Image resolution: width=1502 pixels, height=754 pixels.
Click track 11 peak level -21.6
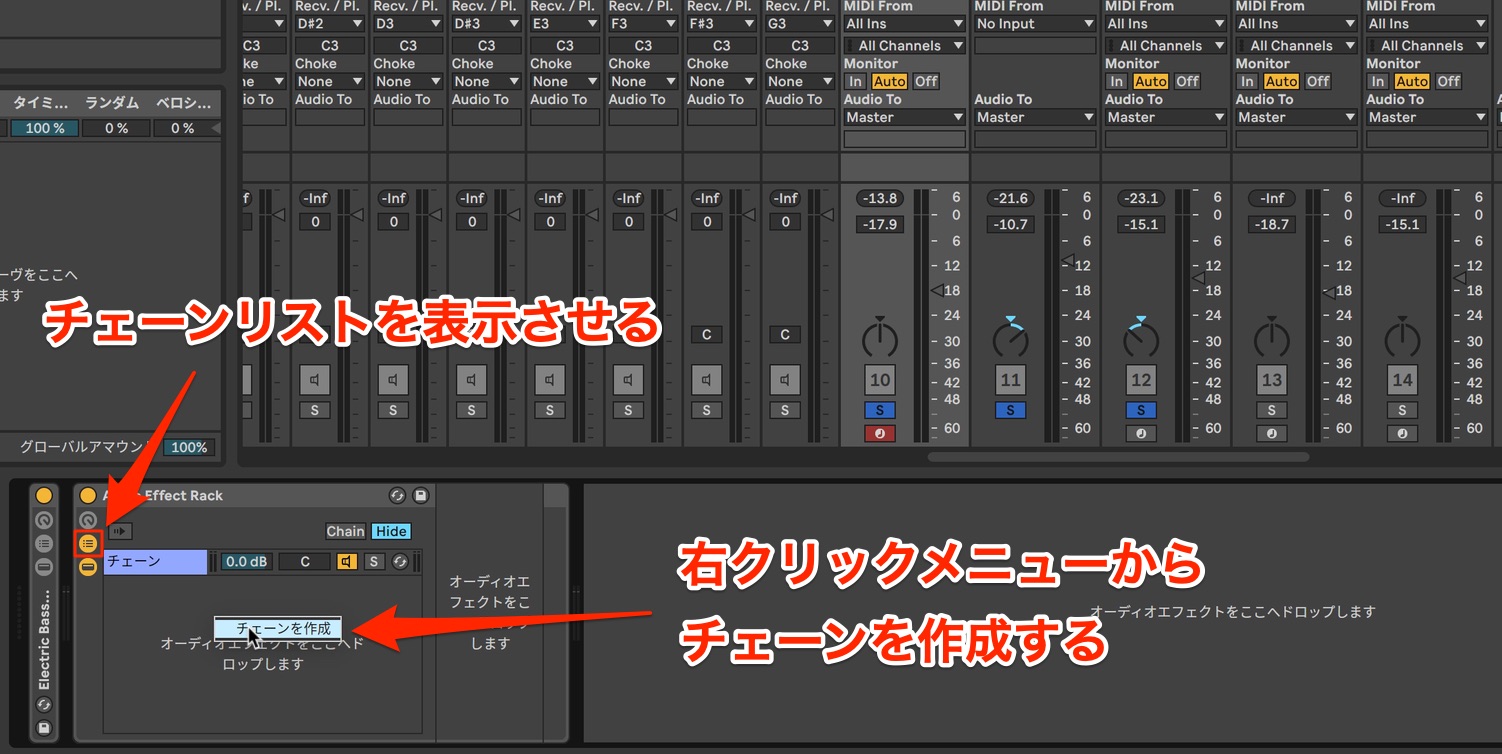(1010, 198)
